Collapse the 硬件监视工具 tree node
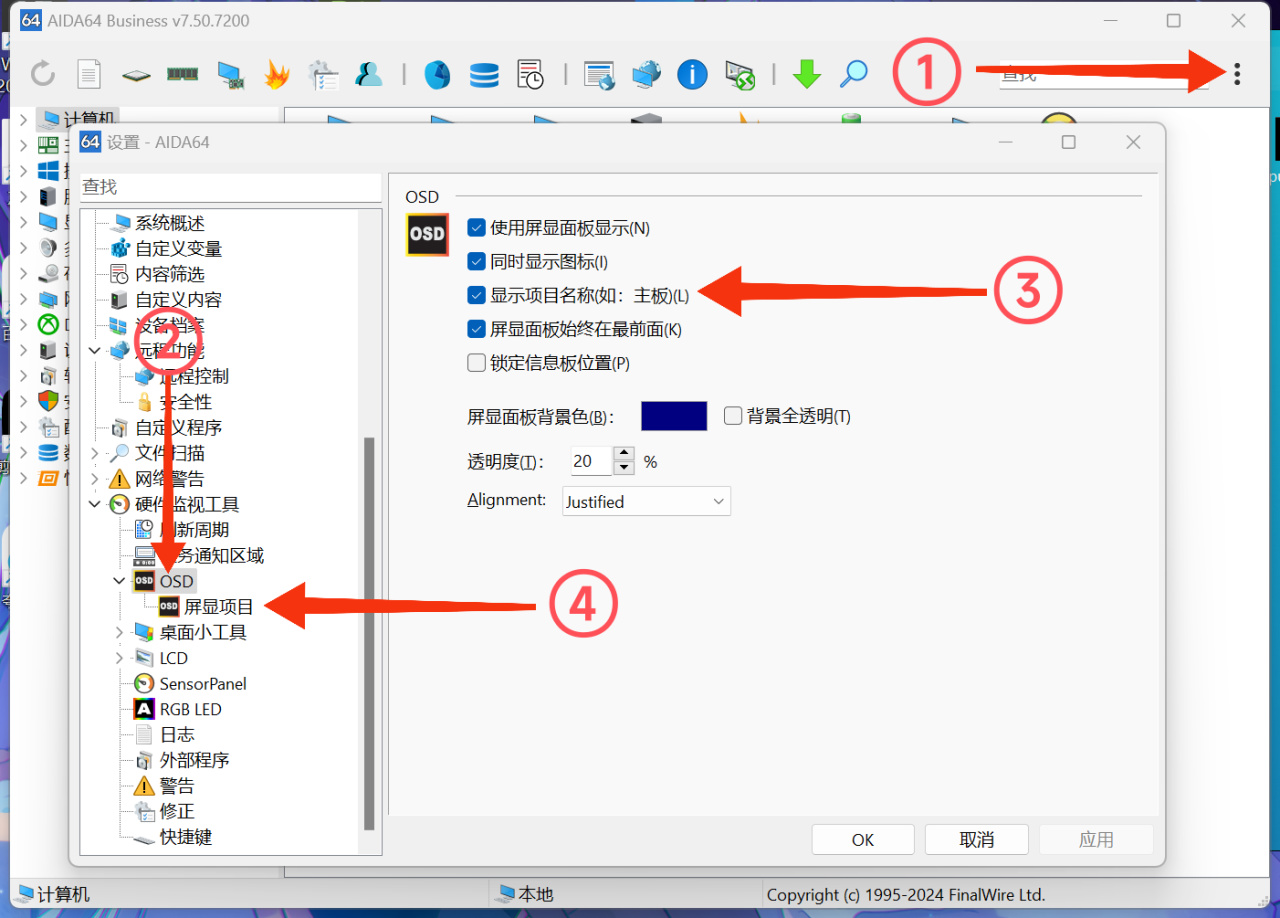 pos(95,504)
